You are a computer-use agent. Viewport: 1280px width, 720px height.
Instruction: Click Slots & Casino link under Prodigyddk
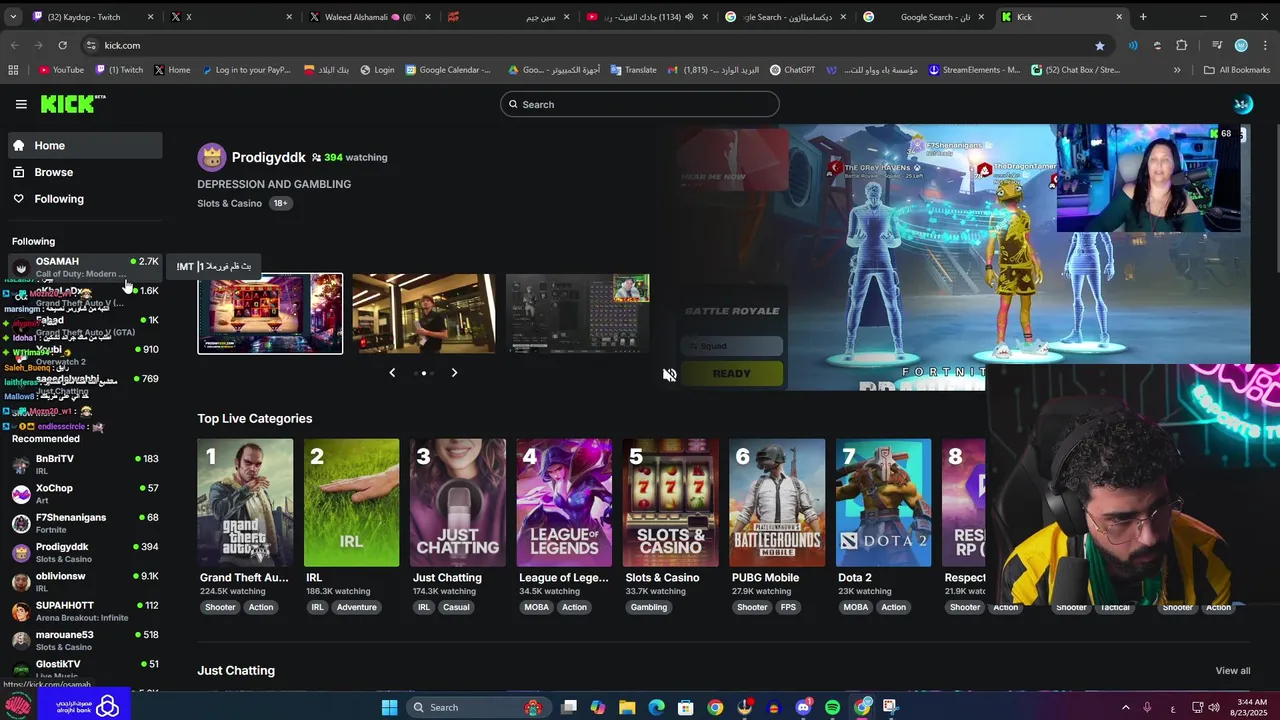point(229,203)
